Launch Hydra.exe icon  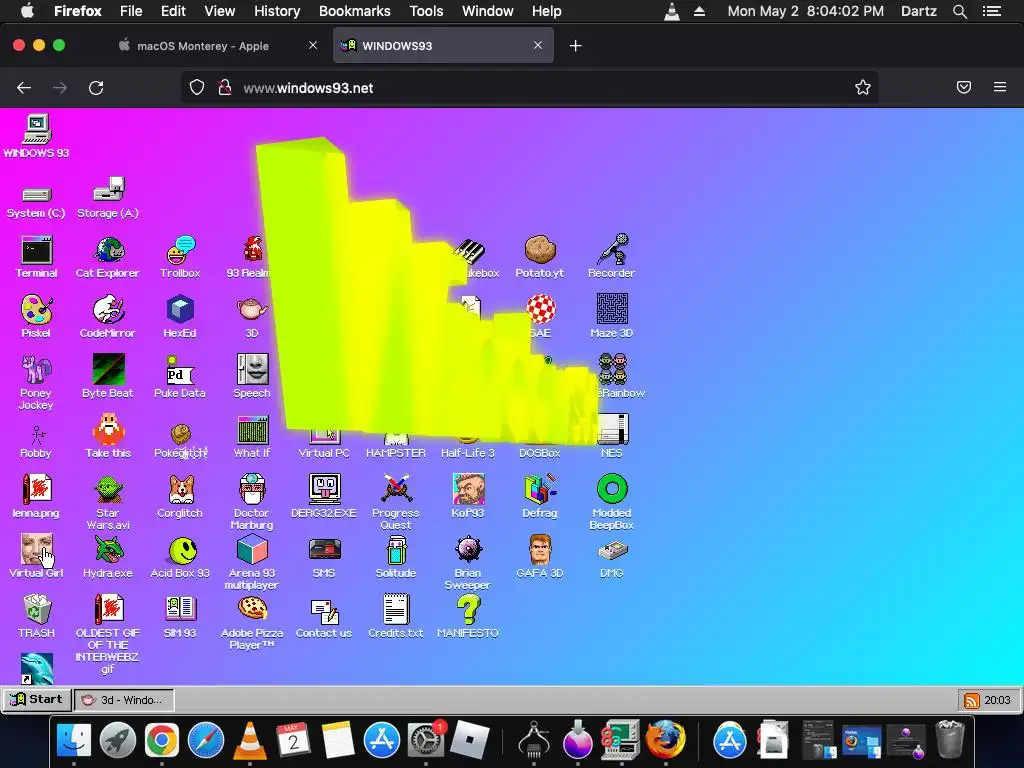(108, 557)
